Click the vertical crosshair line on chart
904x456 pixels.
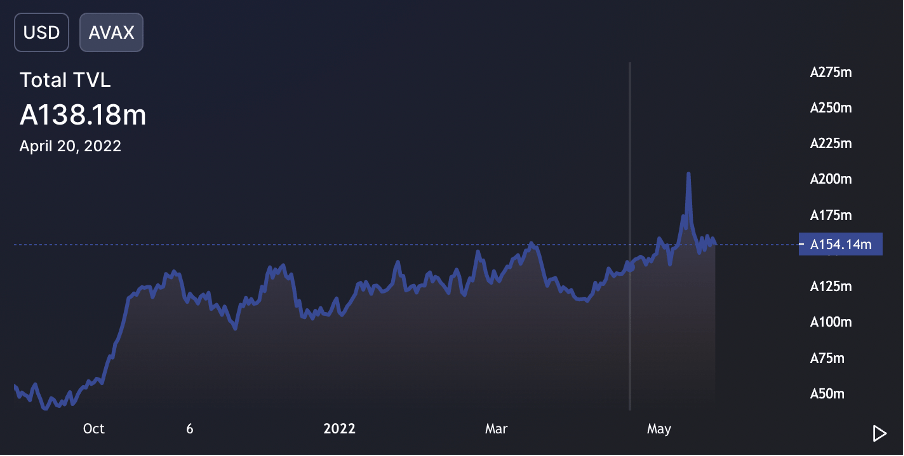[630, 236]
